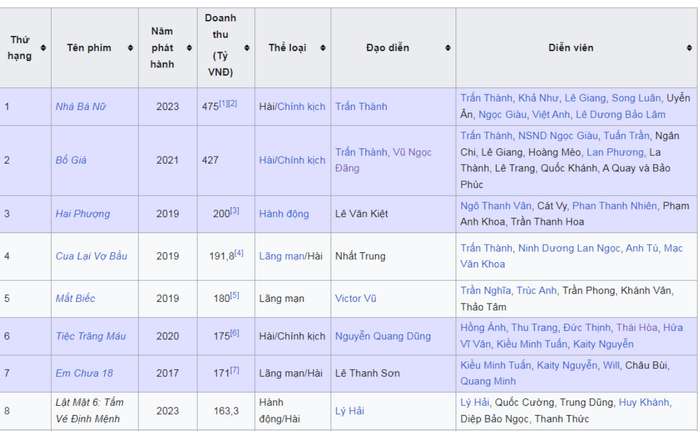Click footnote [5] next to 180
This screenshot has height=438, width=700.
pos(235,296)
